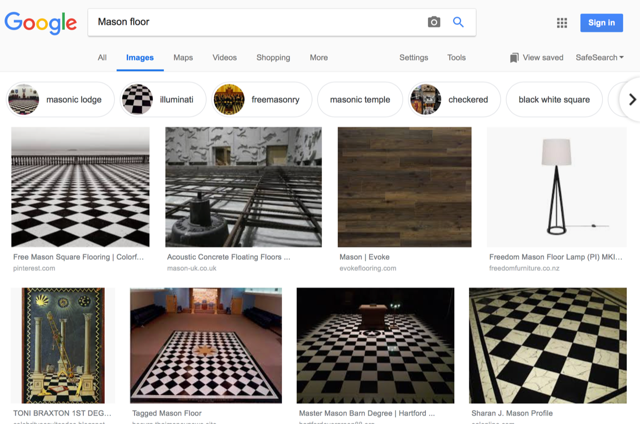Click the evokeflooring.com source text
The width and height of the screenshot is (640, 424).
click(368, 268)
